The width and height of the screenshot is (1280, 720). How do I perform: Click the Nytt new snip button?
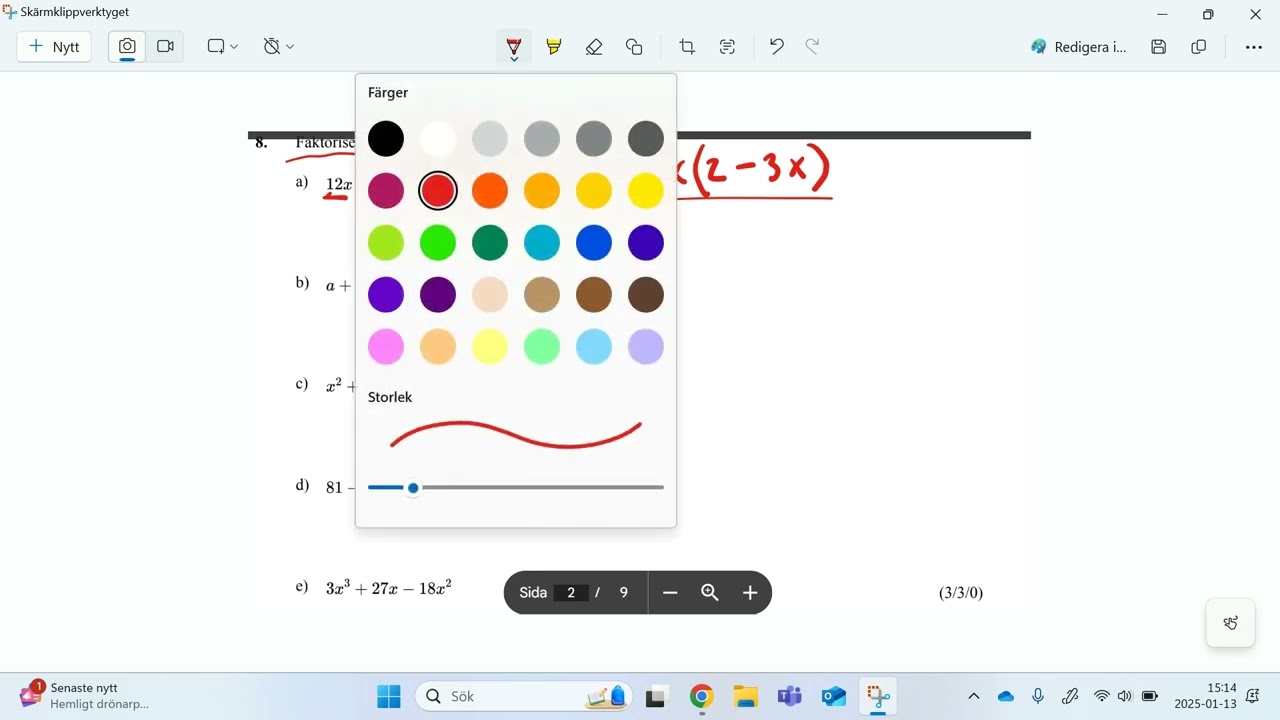coord(54,47)
